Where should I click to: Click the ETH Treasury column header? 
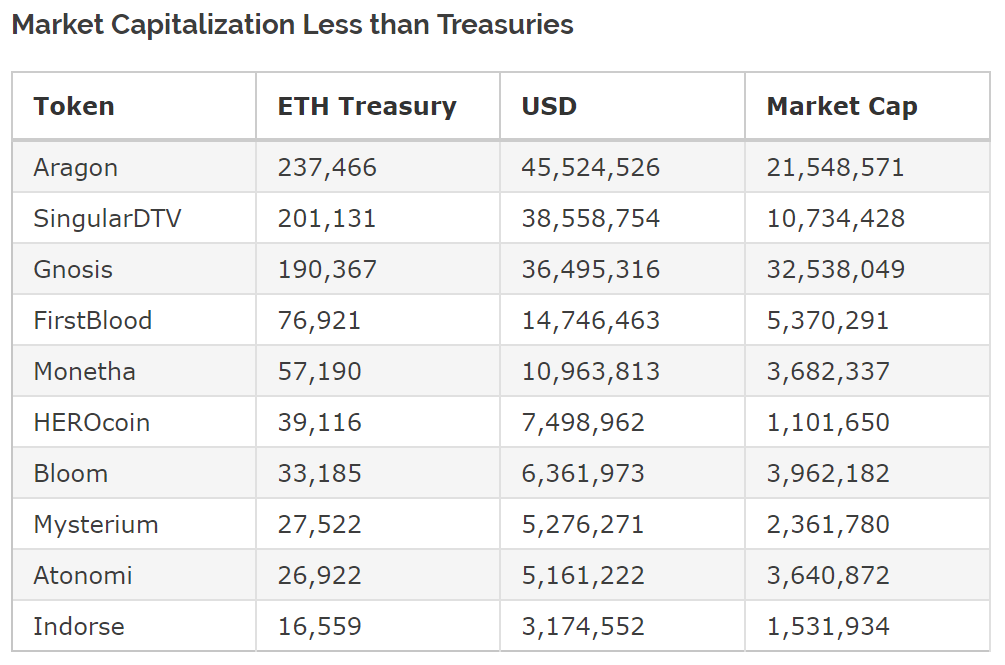click(367, 106)
